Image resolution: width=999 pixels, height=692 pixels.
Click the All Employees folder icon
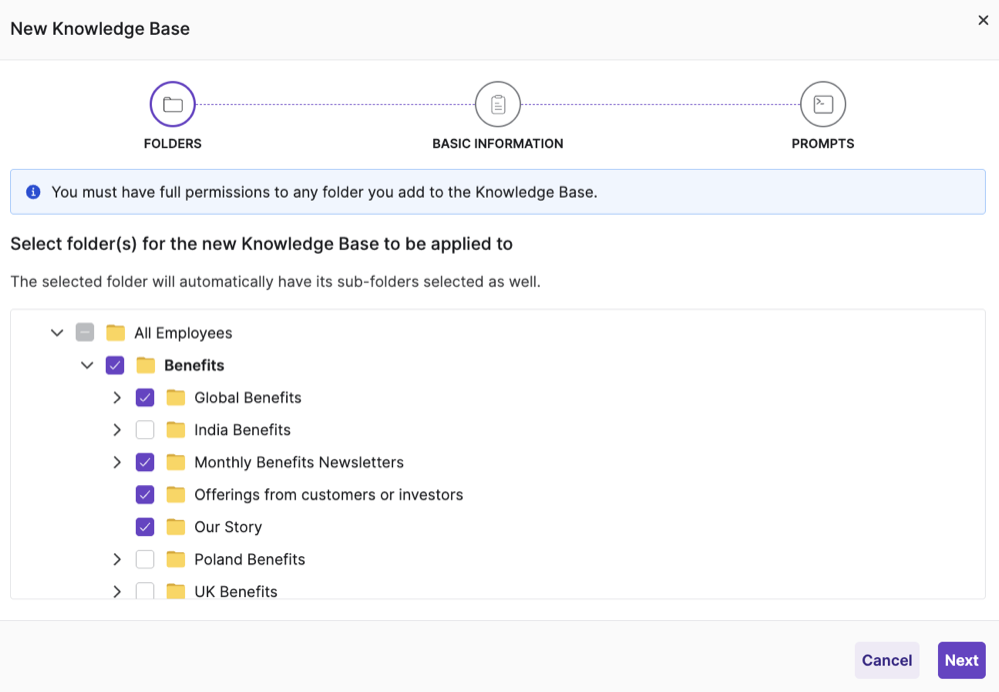[x=116, y=332]
